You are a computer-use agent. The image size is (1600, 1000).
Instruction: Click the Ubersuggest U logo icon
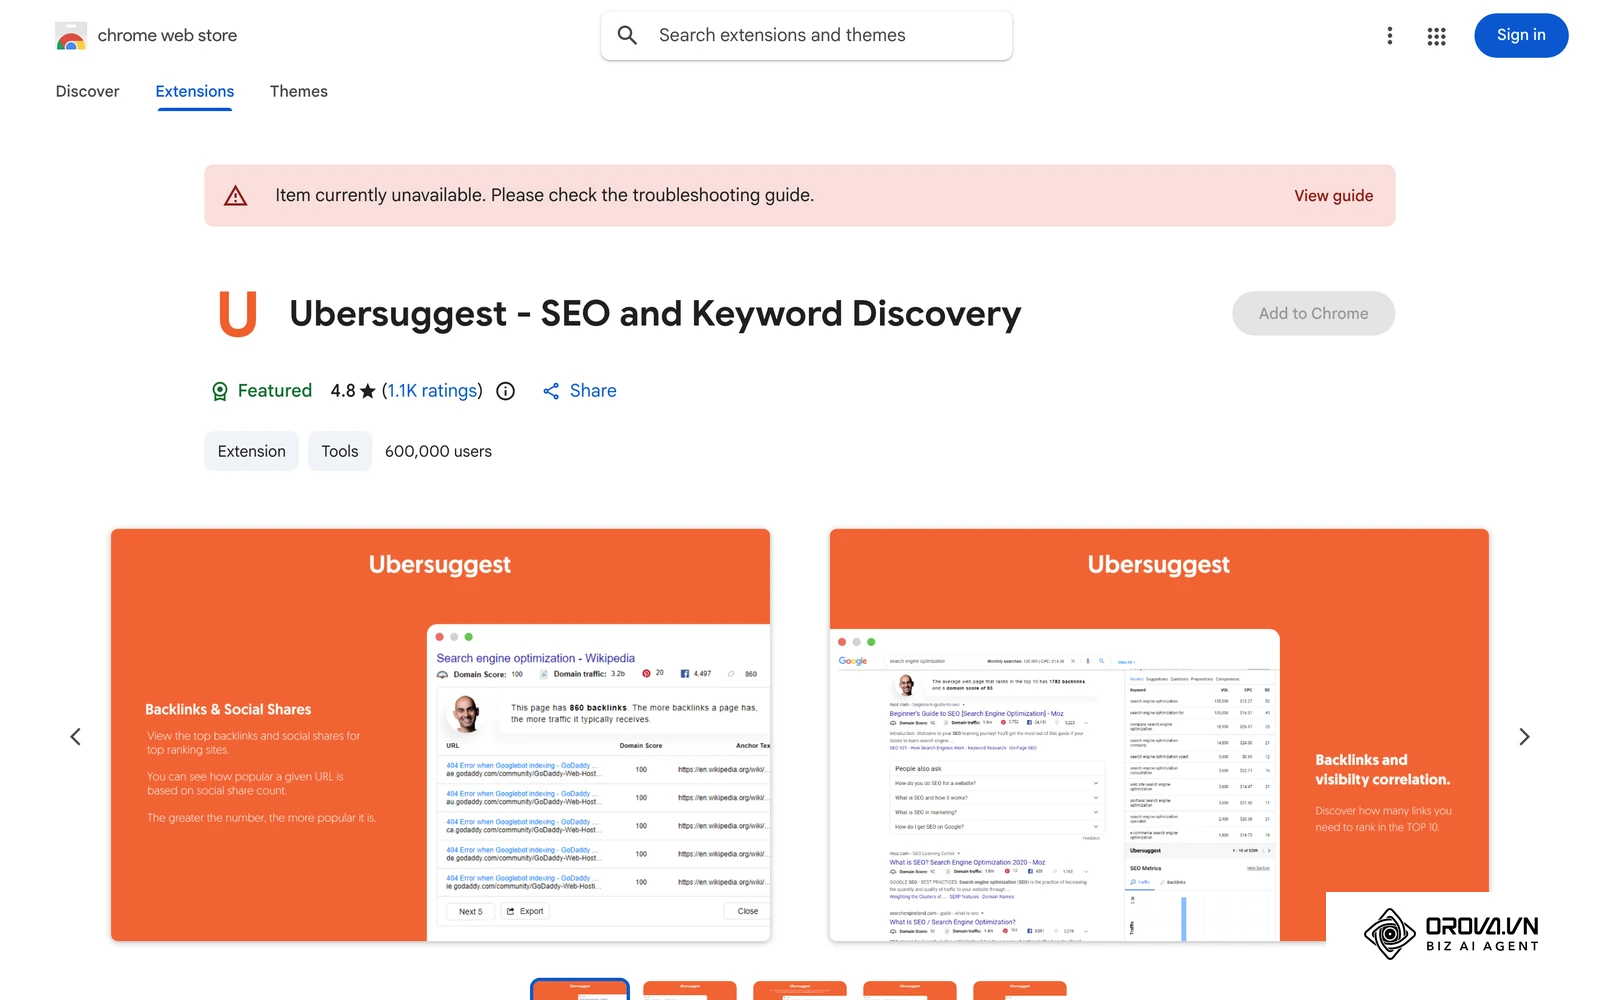click(x=238, y=314)
